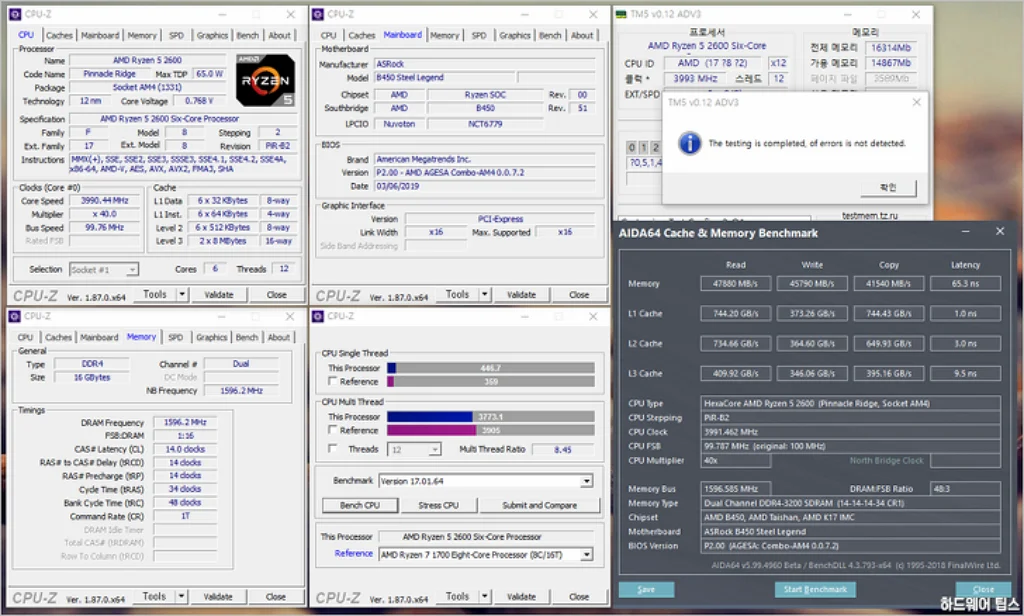Click the Reference link in Bench window
Screen dimensions: 1024x616
point(353,553)
